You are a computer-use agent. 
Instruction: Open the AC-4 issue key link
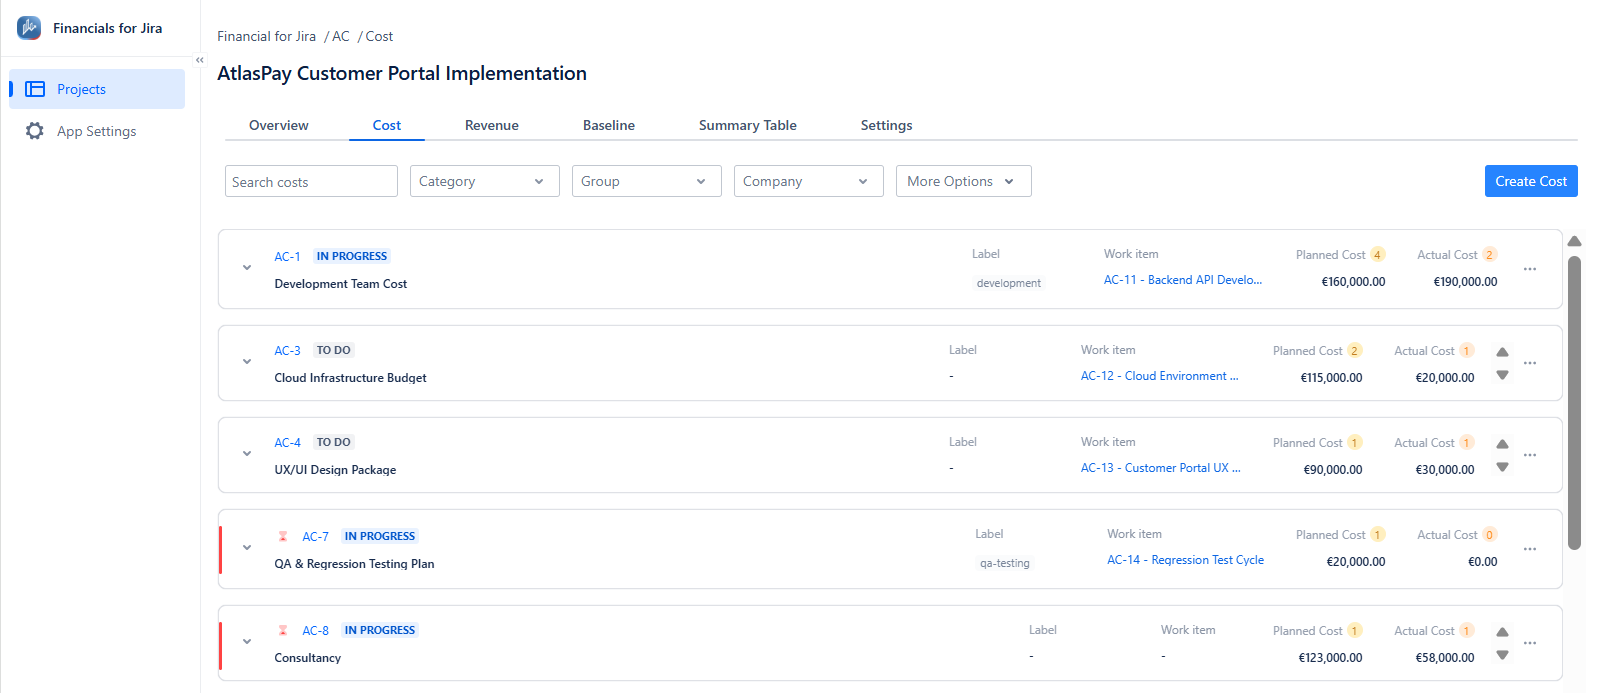tap(288, 443)
